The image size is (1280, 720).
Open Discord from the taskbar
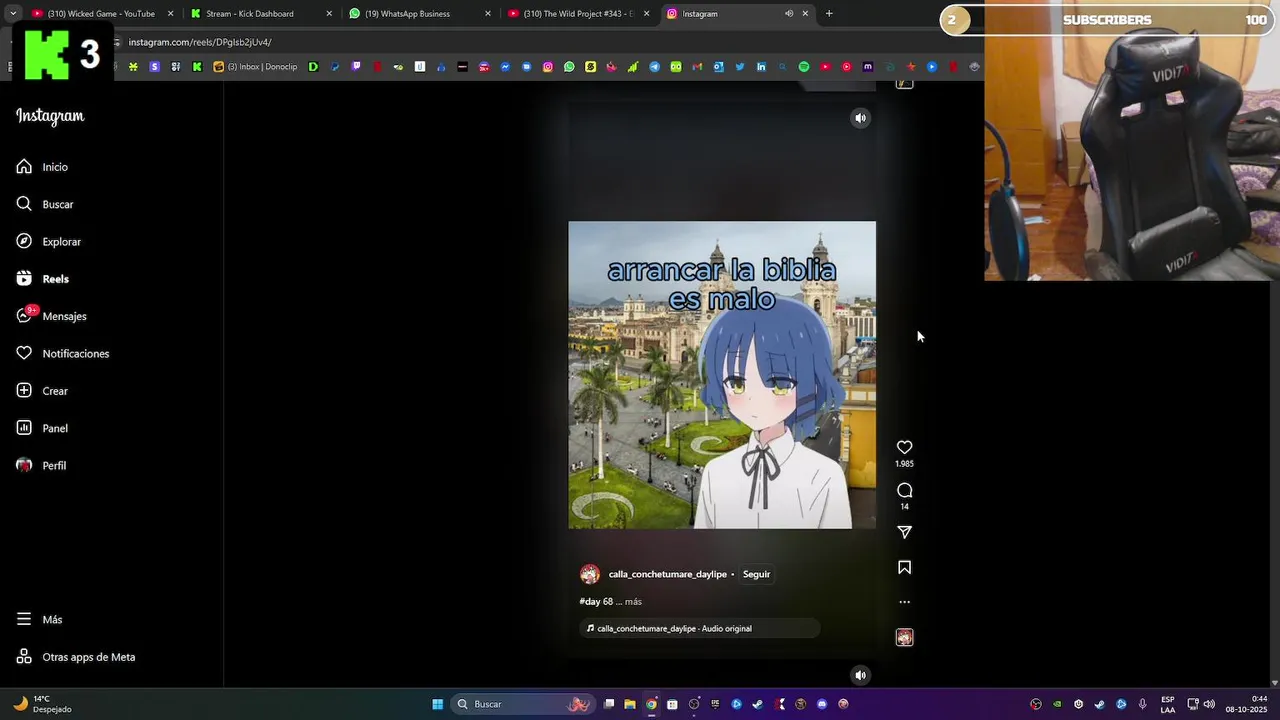point(821,704)
